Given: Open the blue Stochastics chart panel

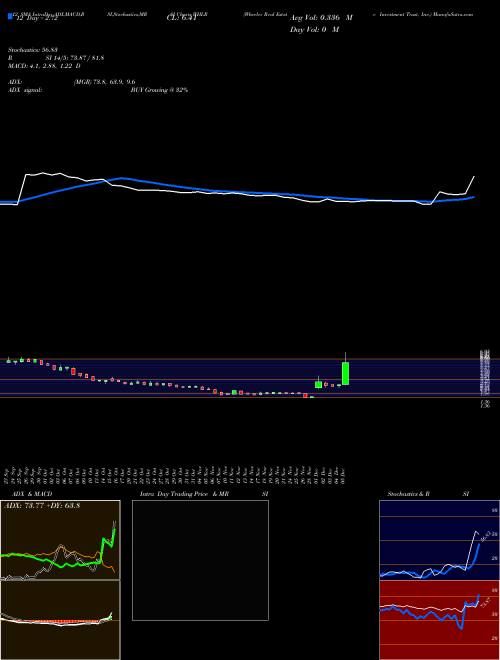Looking at the screenshot, I should (x=439, y=540).
